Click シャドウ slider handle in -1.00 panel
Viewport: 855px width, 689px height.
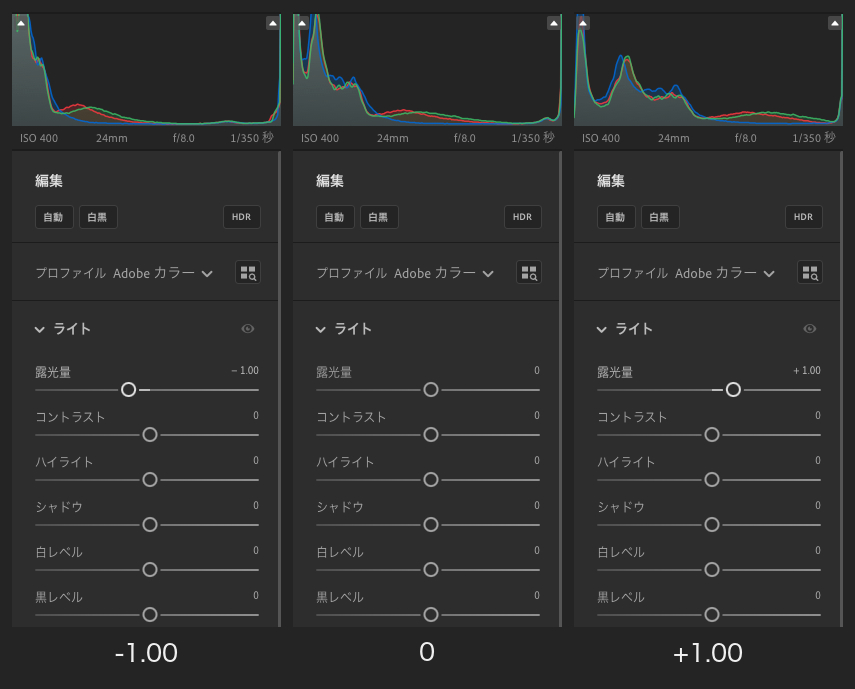[x=150, y=524]
